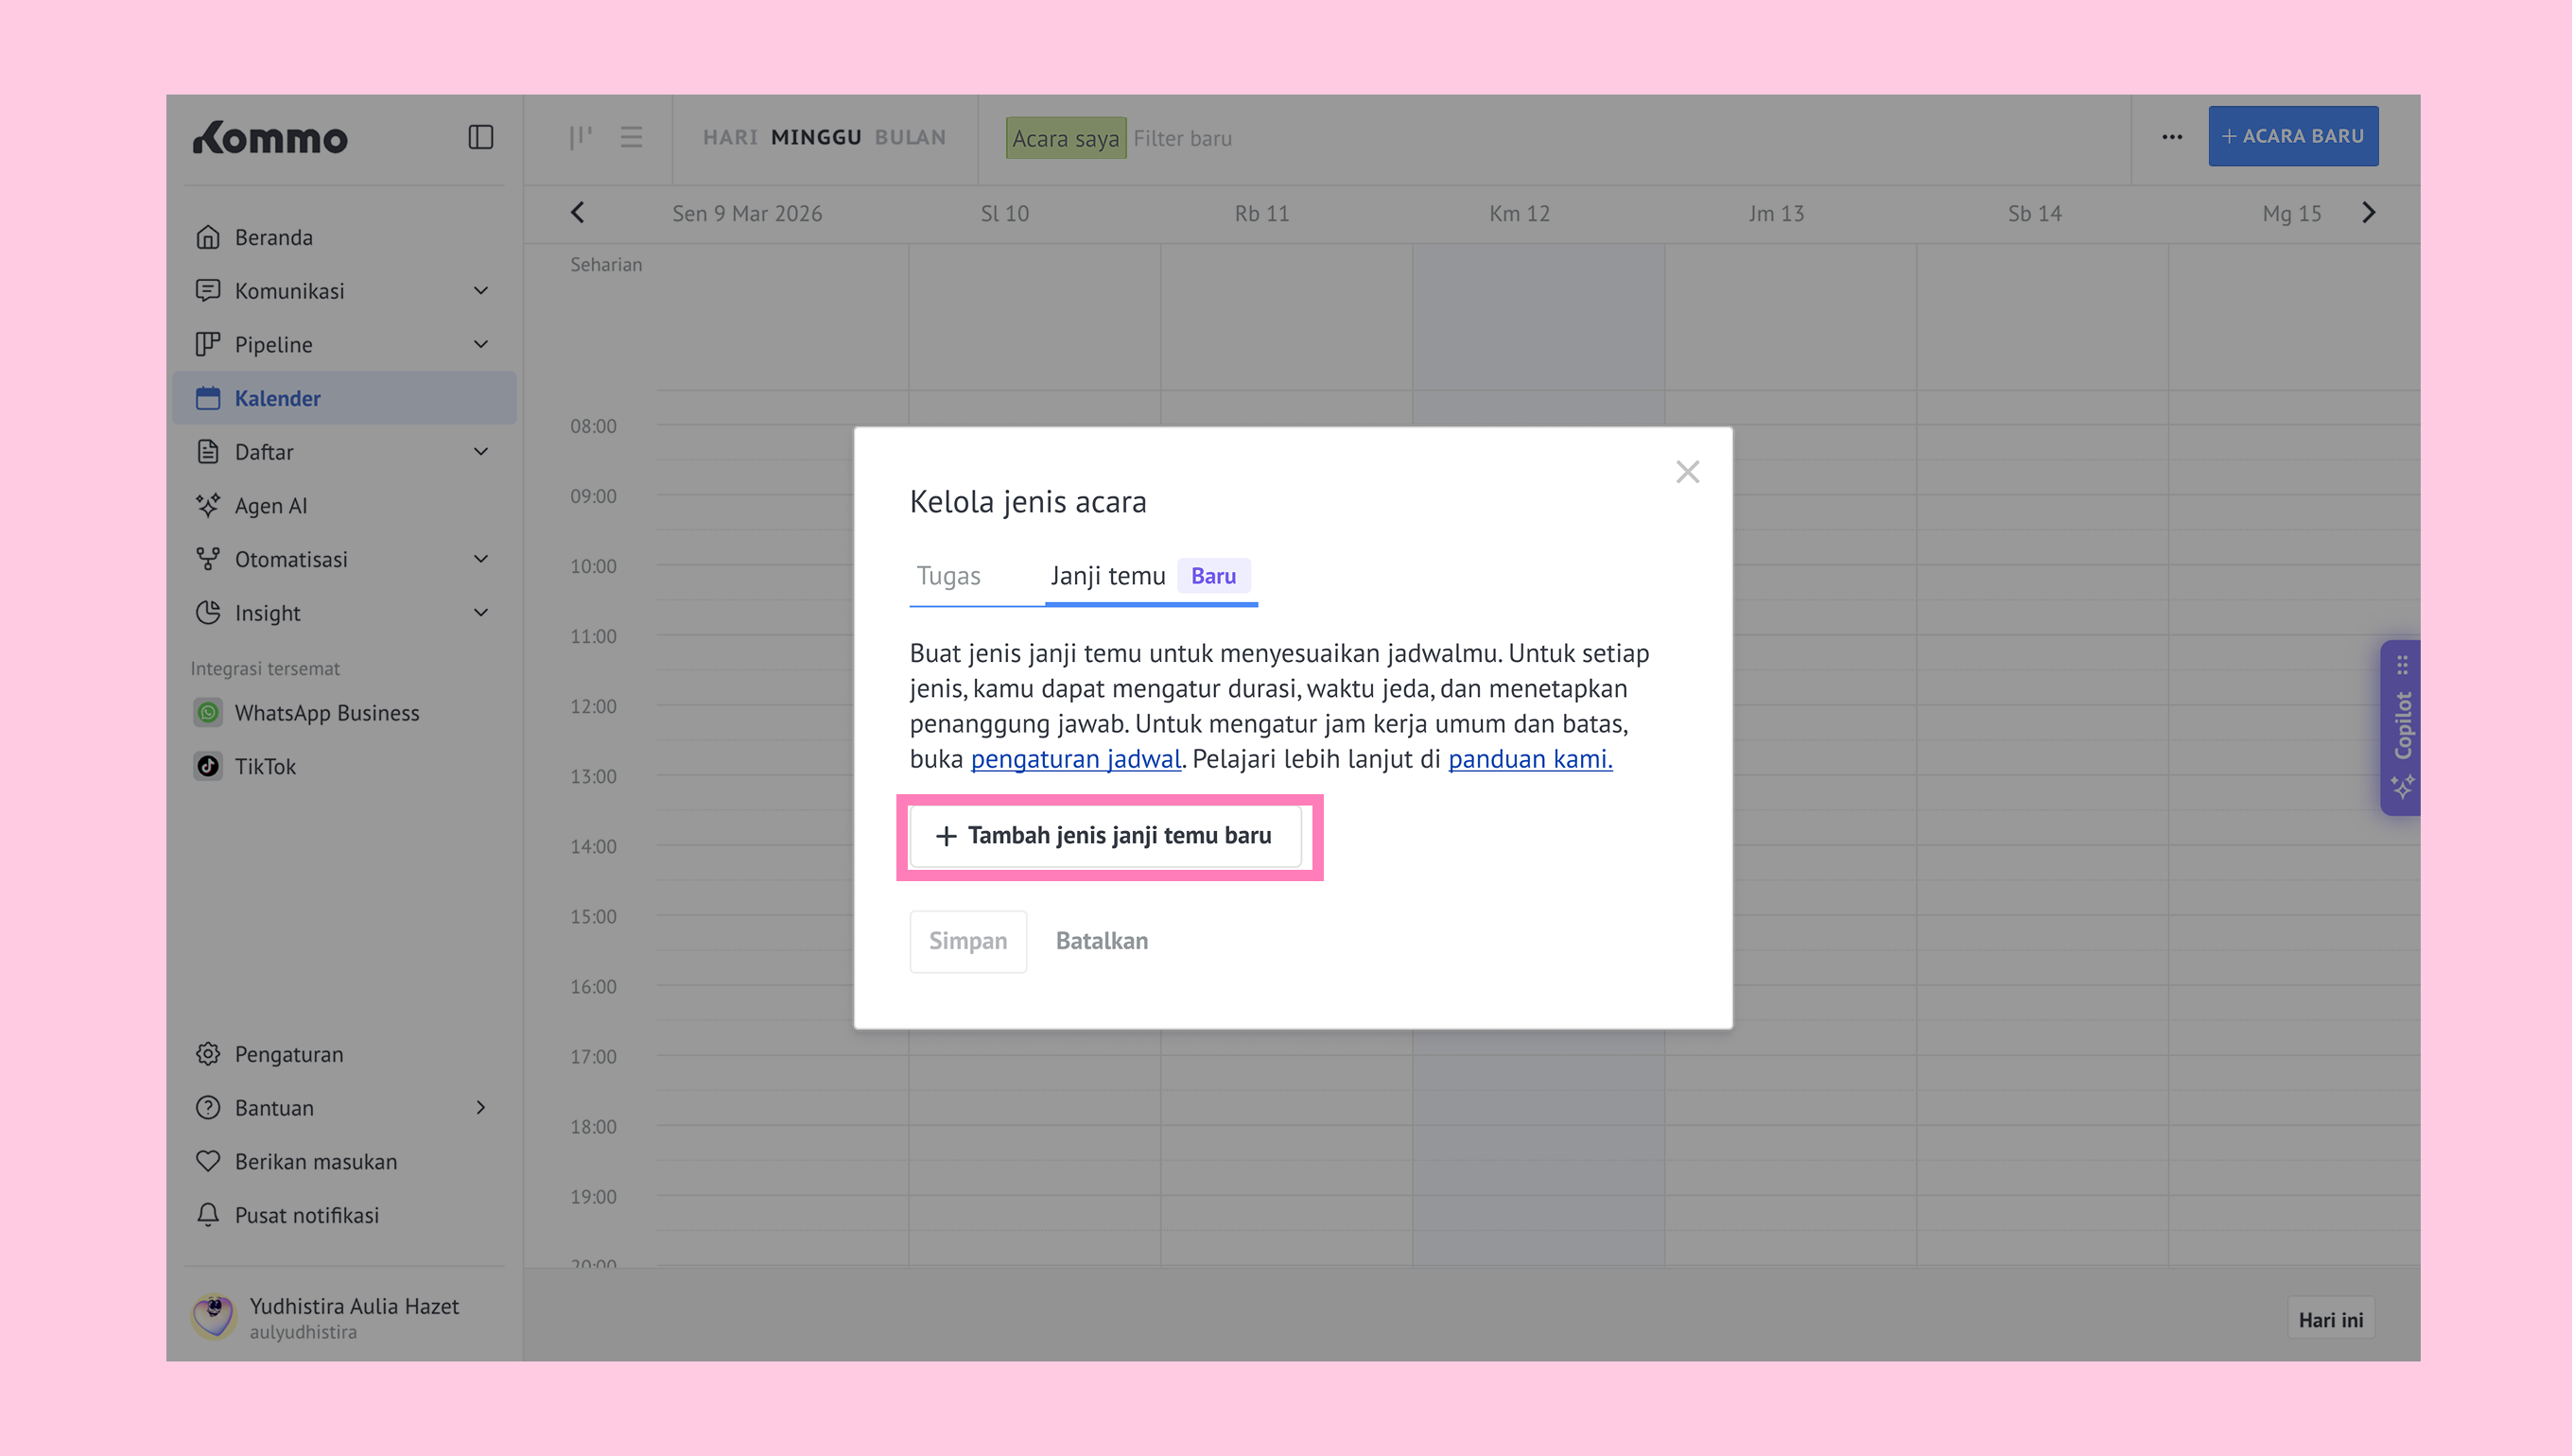
Task: Open the three-dots more options menu
Action: [x=2171, y=137]
